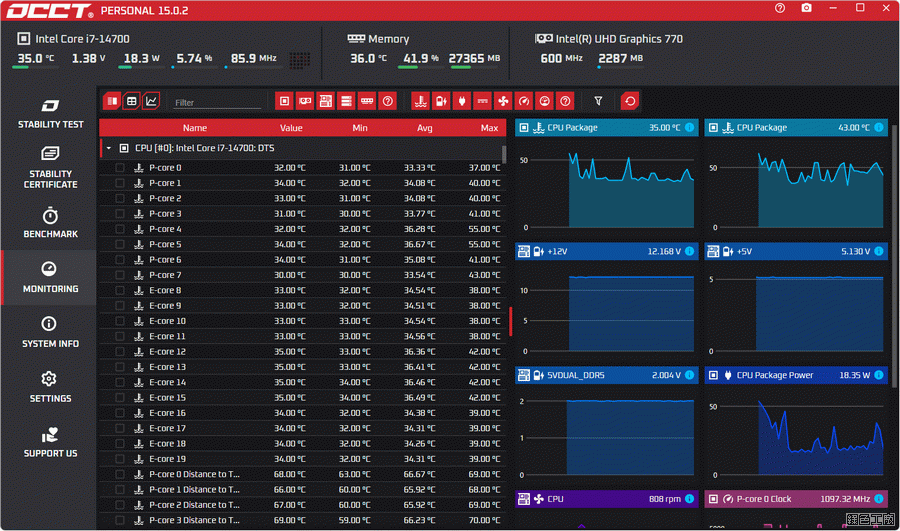900x531 pixels.
Task: Sort the sensor list by Name header
Action: tap(195, 128)
